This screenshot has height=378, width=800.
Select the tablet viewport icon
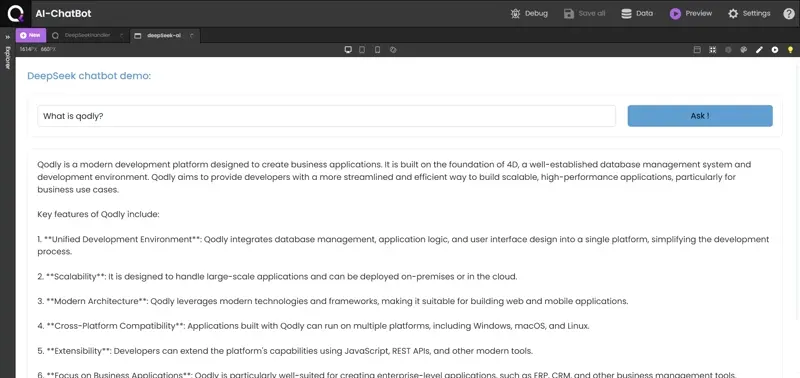click(362, 49)
